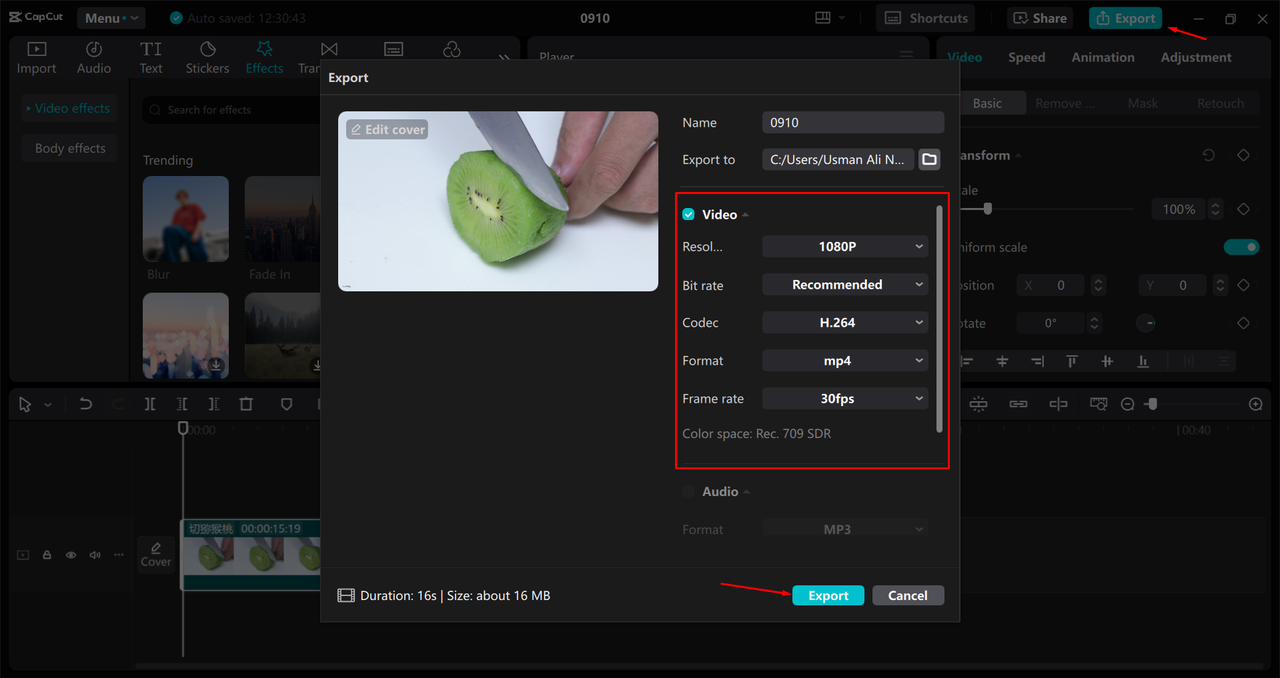
Task: Click Cancel in the Export dialog
Action: (x=908, y=595)
